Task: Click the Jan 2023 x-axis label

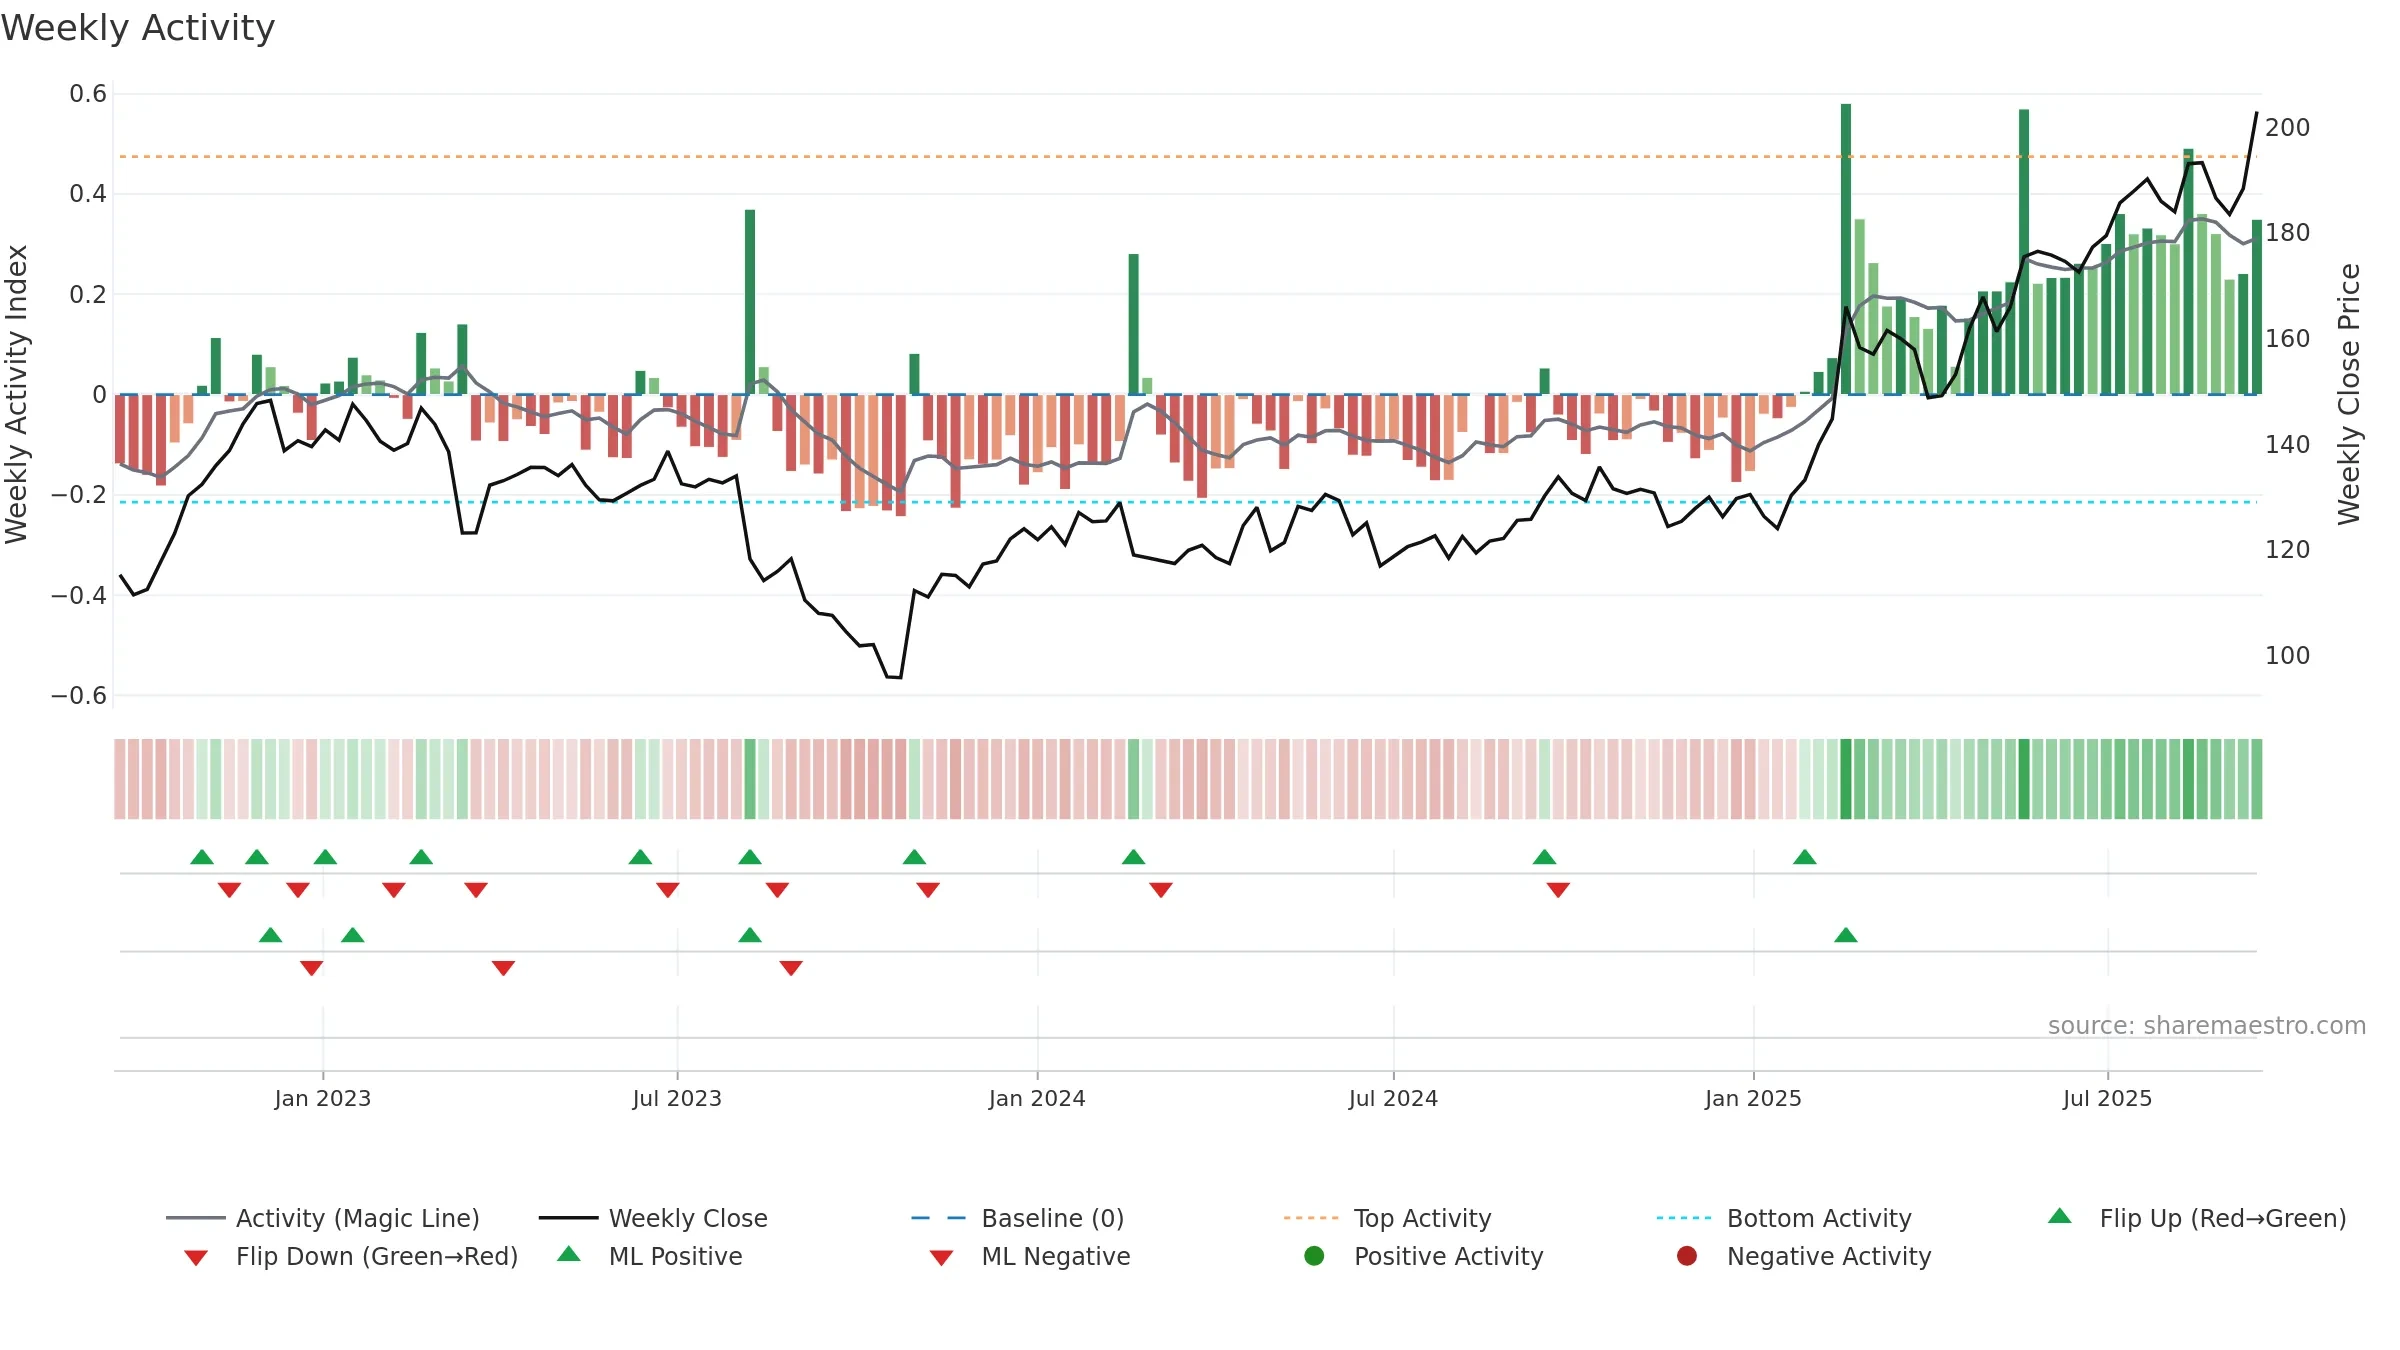Action: point(323,1098)
